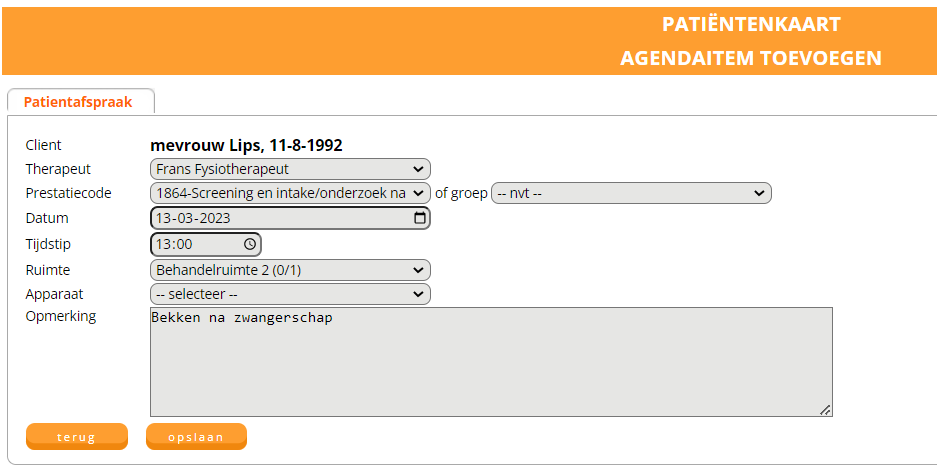
Task: Save the appointment with opslaan
Action: coord(196,437)
